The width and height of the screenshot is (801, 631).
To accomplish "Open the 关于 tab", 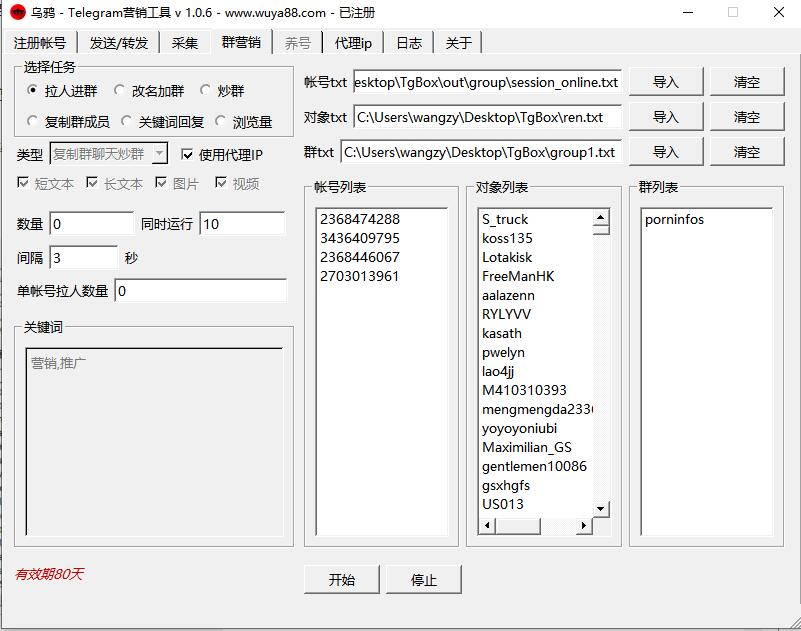I will [458, 43].
